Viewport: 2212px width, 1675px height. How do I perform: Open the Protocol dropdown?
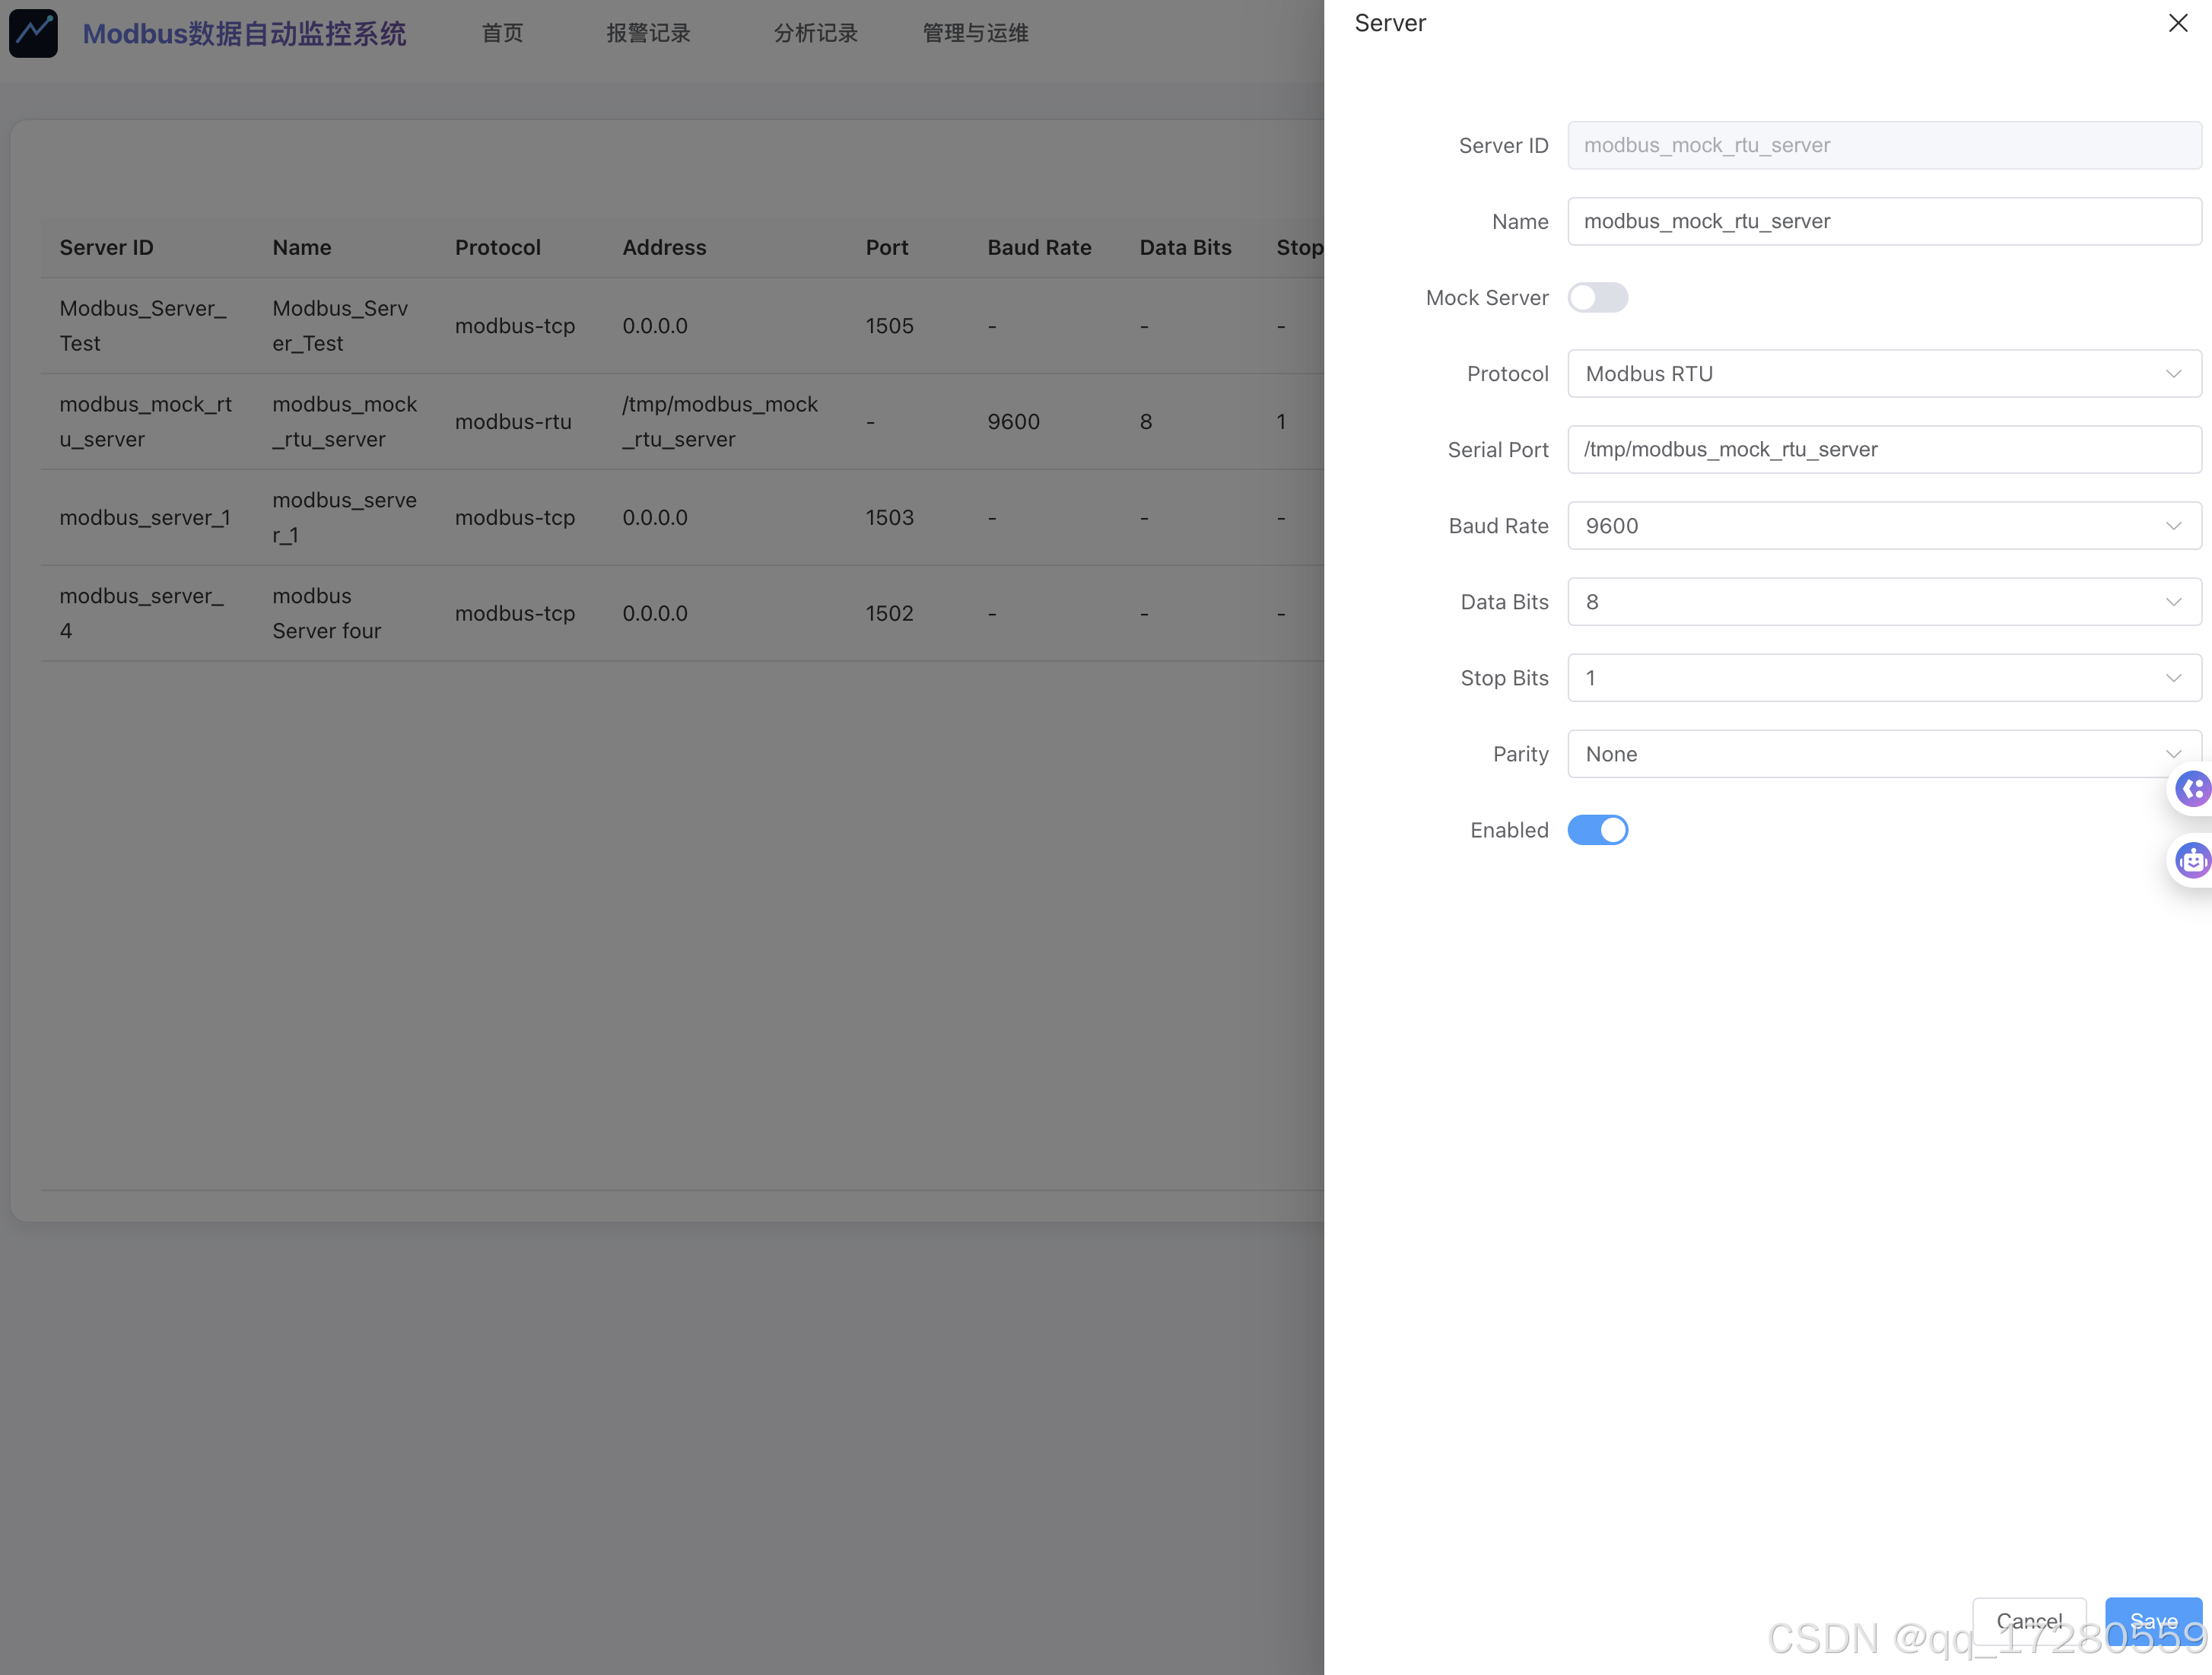[1883, 374]
